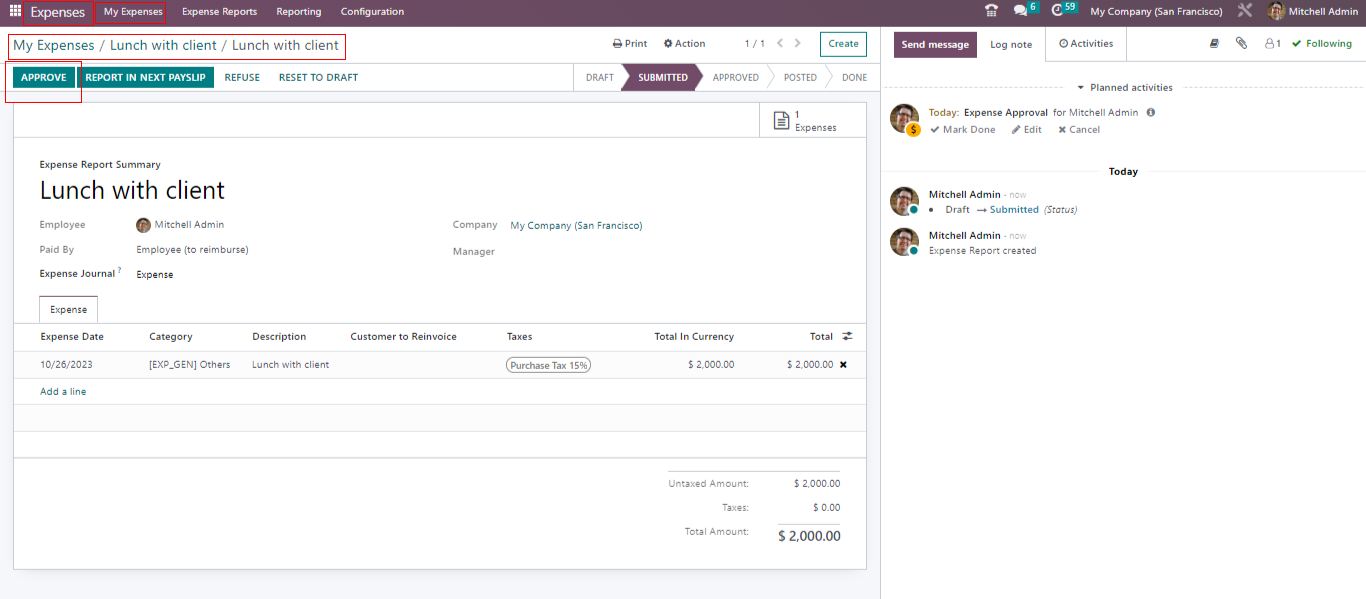The height and width of the screenshot is (599, 1366).
Task: Open the Mitchell Admin user menu
Action: coord(1313,12)
